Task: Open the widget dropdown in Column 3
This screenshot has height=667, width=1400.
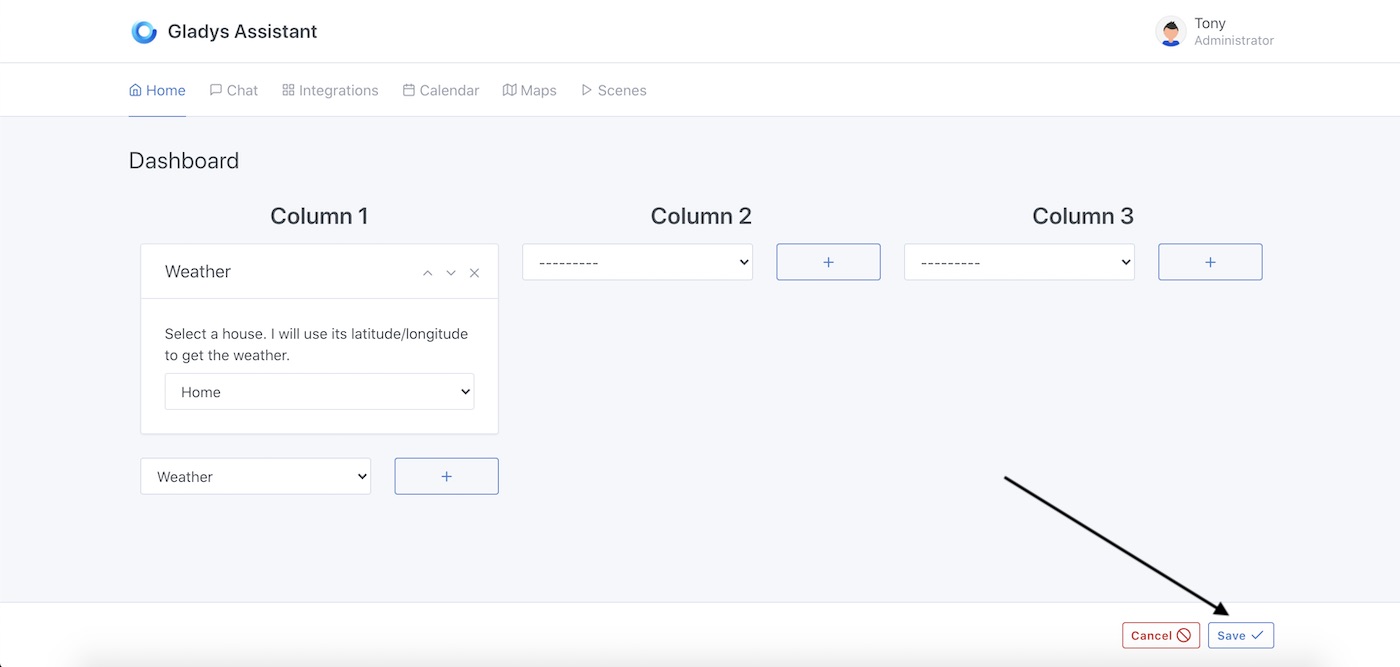Action: 1018,261
